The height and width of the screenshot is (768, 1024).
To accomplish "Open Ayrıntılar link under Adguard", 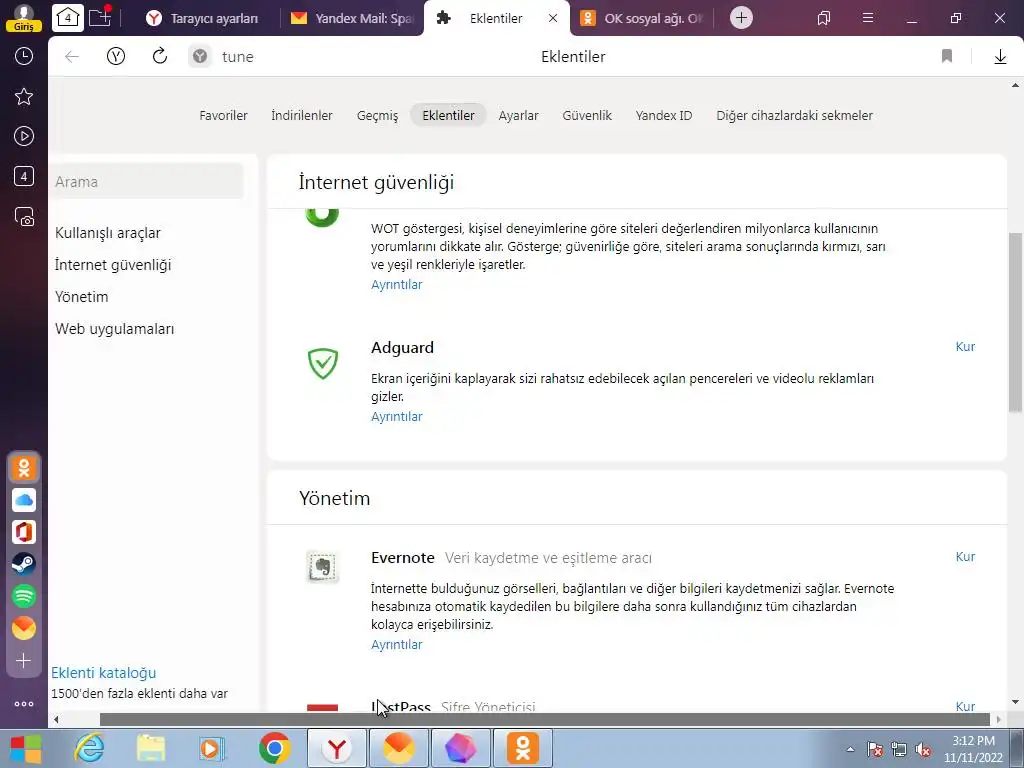I will 396,417.
